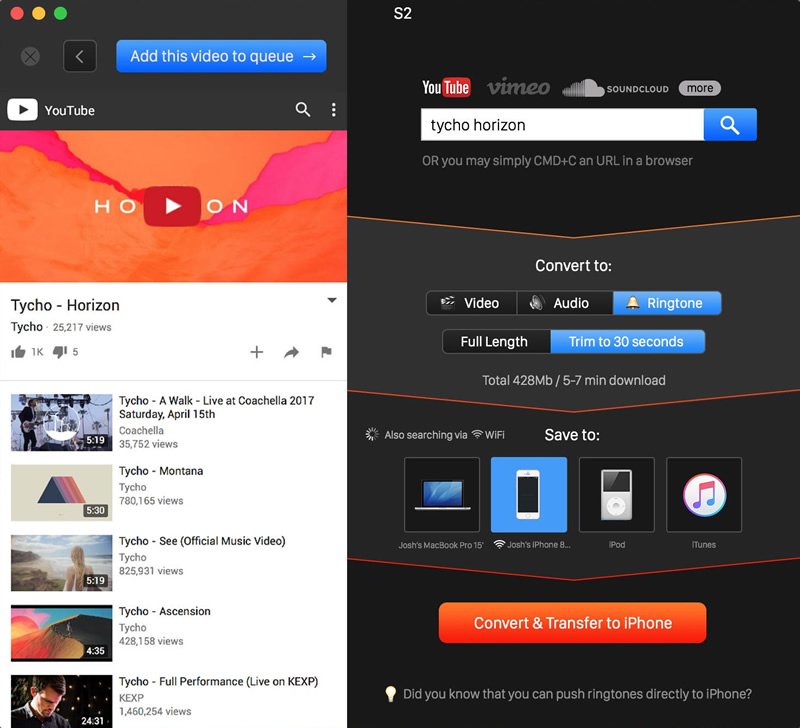The width and height of the screenshot is (800, 728).
Task: Click Add this video to queue
Action: 221,57
